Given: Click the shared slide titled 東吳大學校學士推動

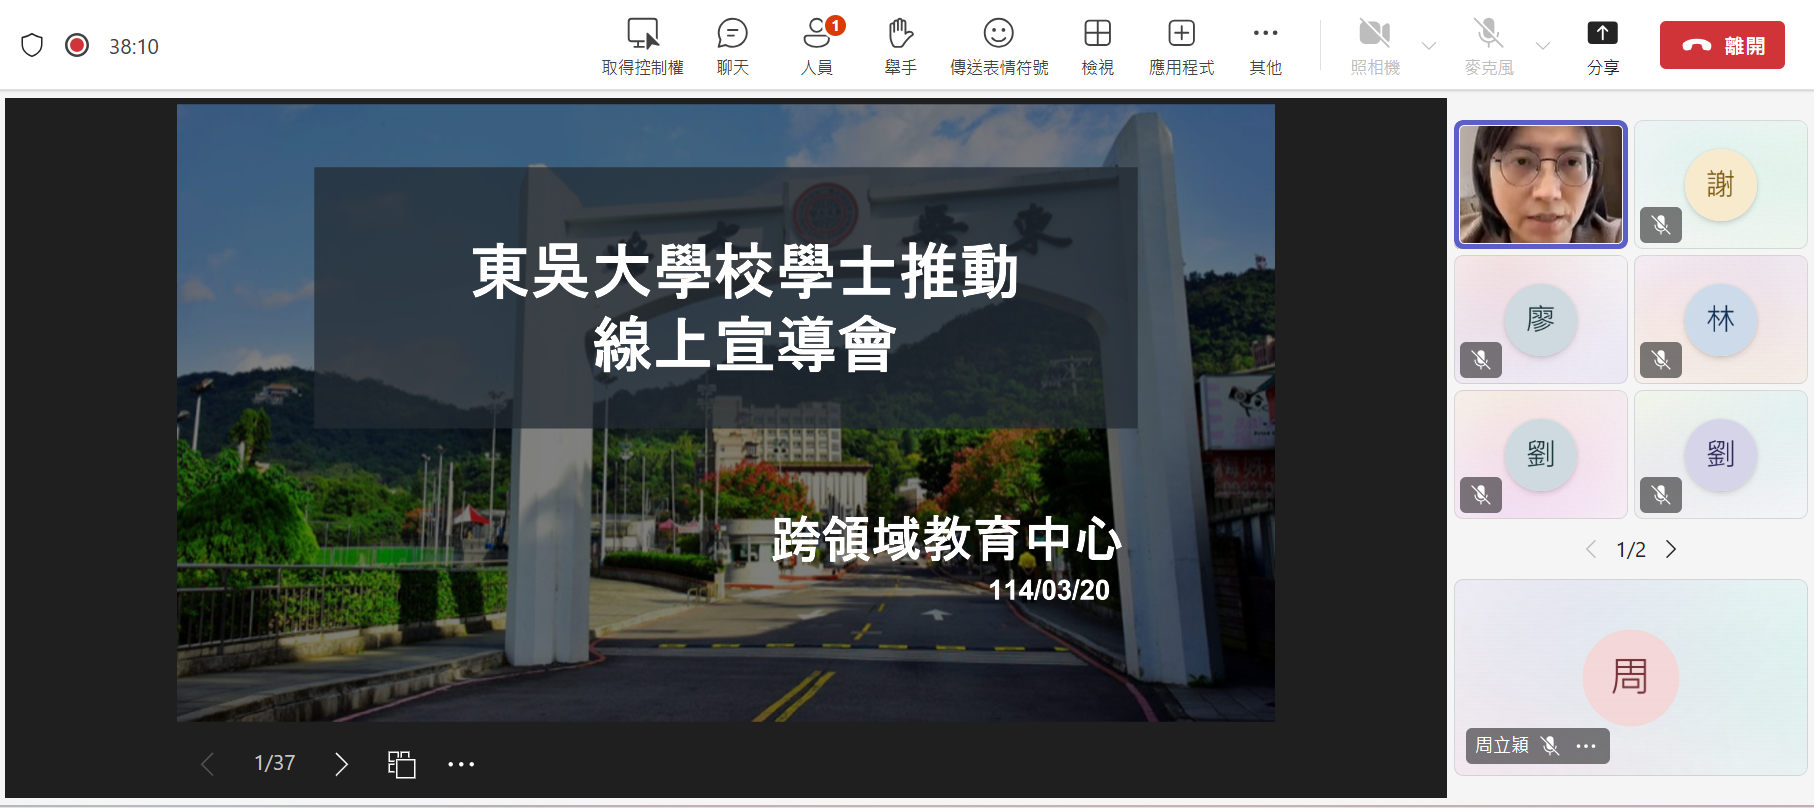Looking at the screenshot, I should (726, 413).
